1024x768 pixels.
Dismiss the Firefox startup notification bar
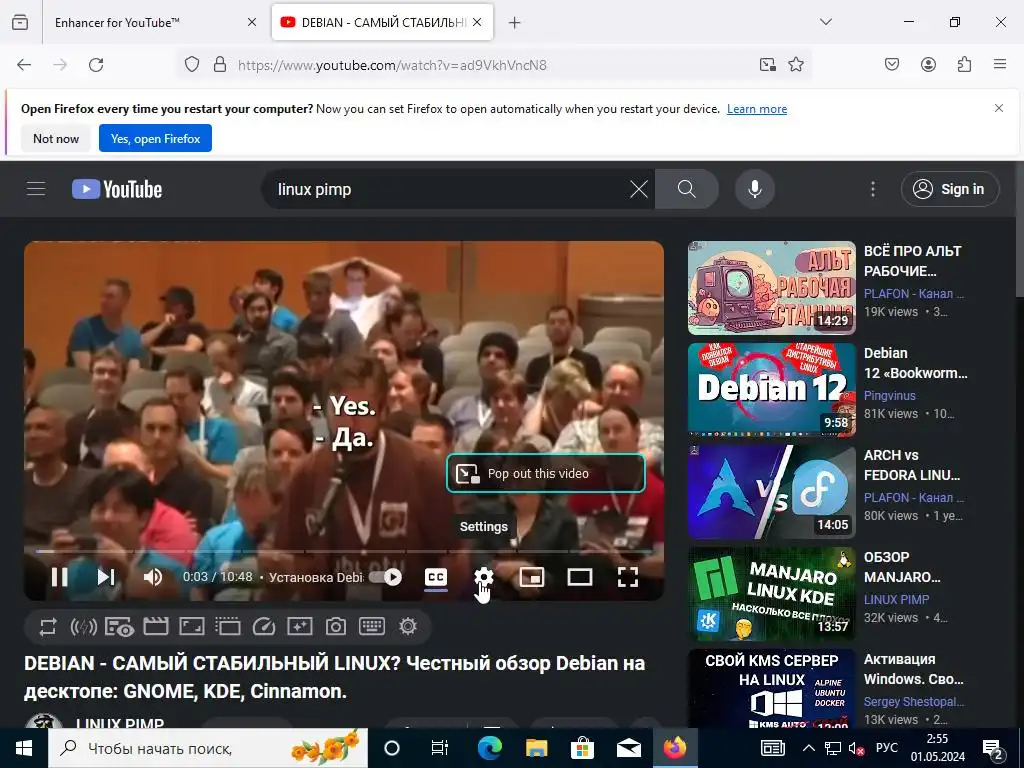point(999,108)
